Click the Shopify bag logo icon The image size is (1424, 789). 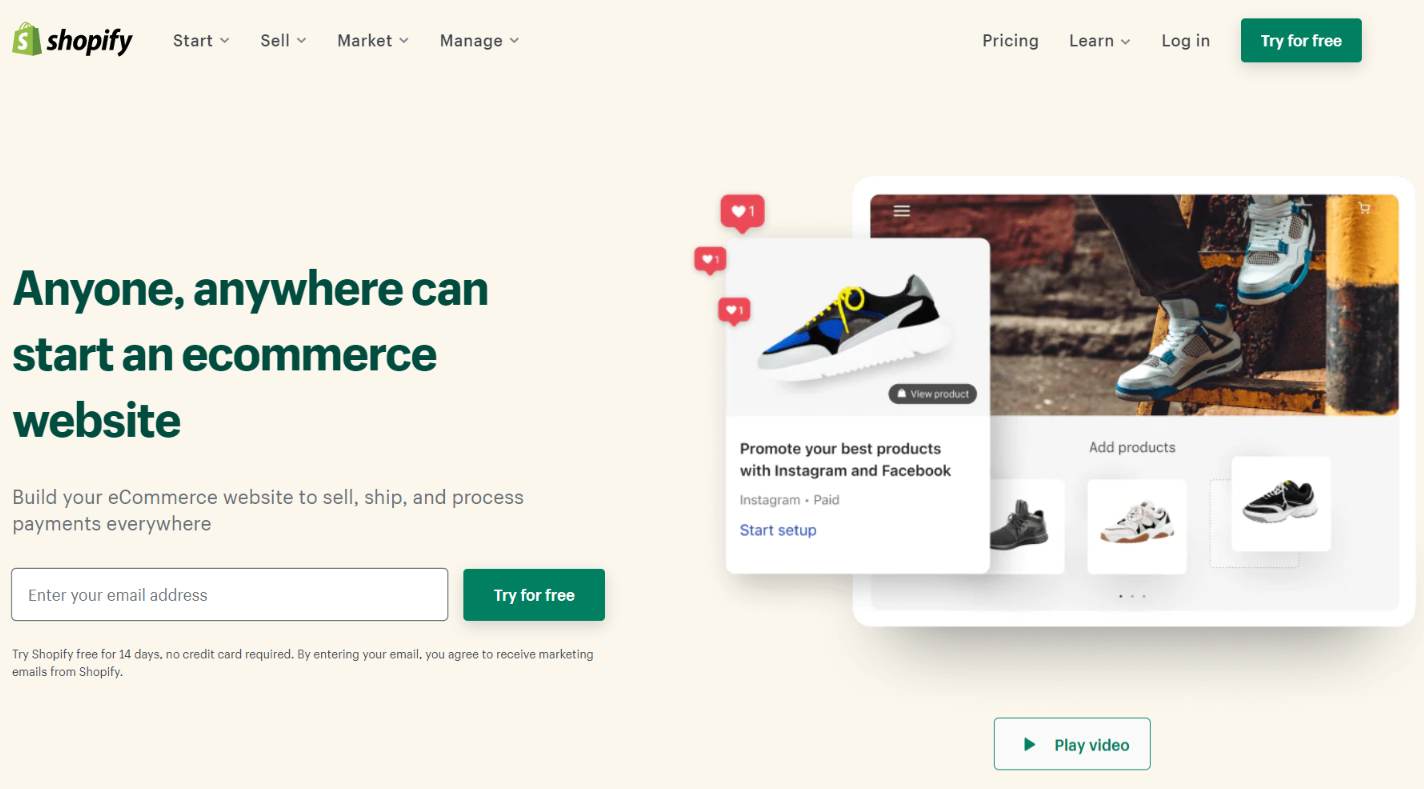26,40
